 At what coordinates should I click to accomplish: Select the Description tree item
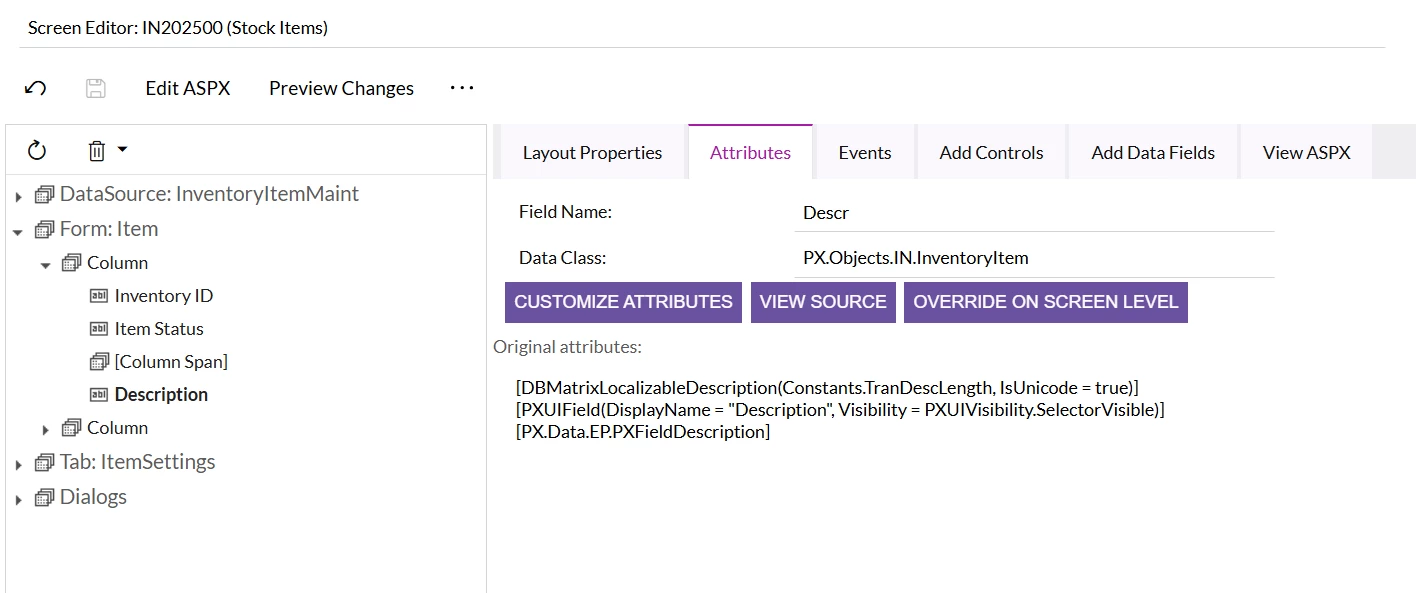point(161,395)
